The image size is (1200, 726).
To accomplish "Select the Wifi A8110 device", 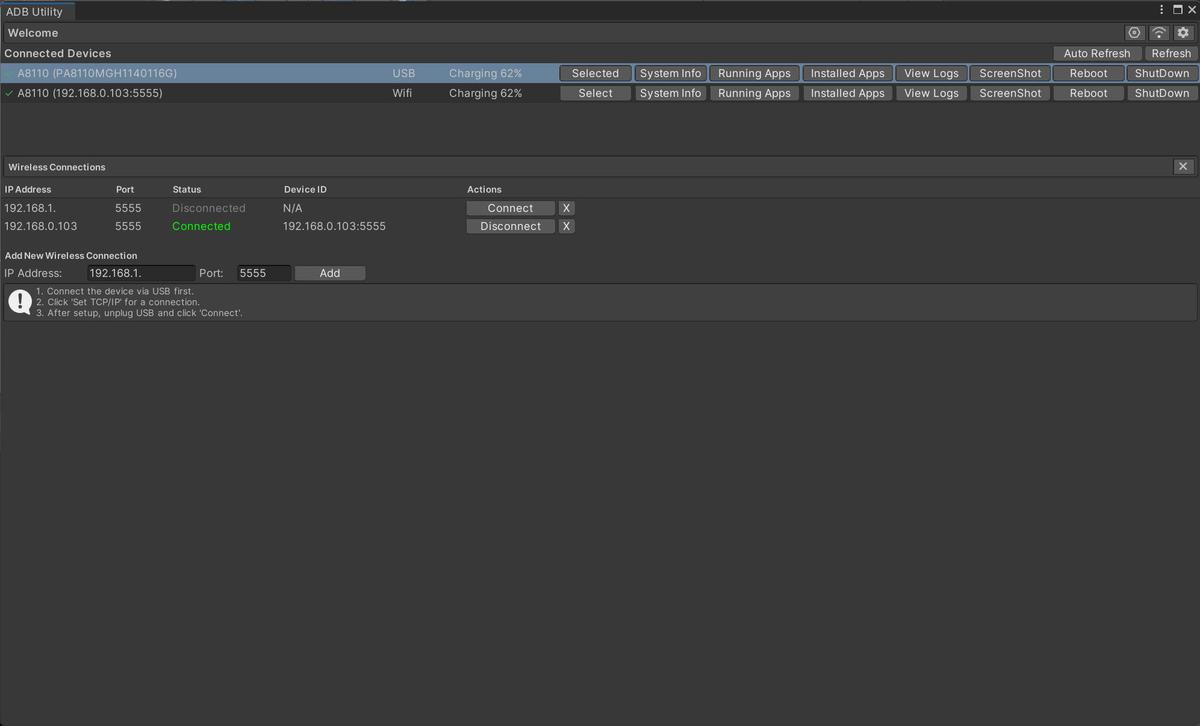I will (x=595, y=93).
